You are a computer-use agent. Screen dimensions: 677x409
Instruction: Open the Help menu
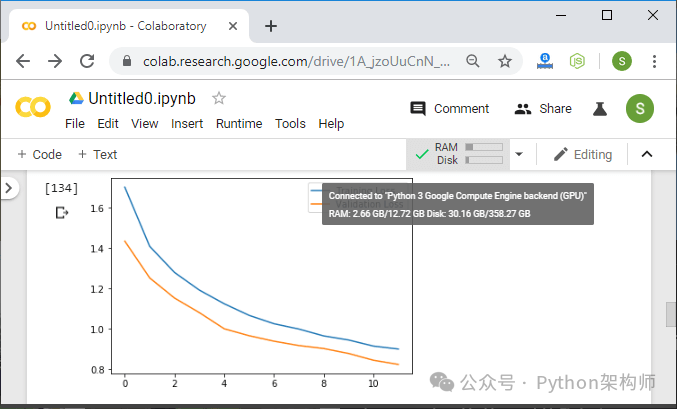click(331, 124)
